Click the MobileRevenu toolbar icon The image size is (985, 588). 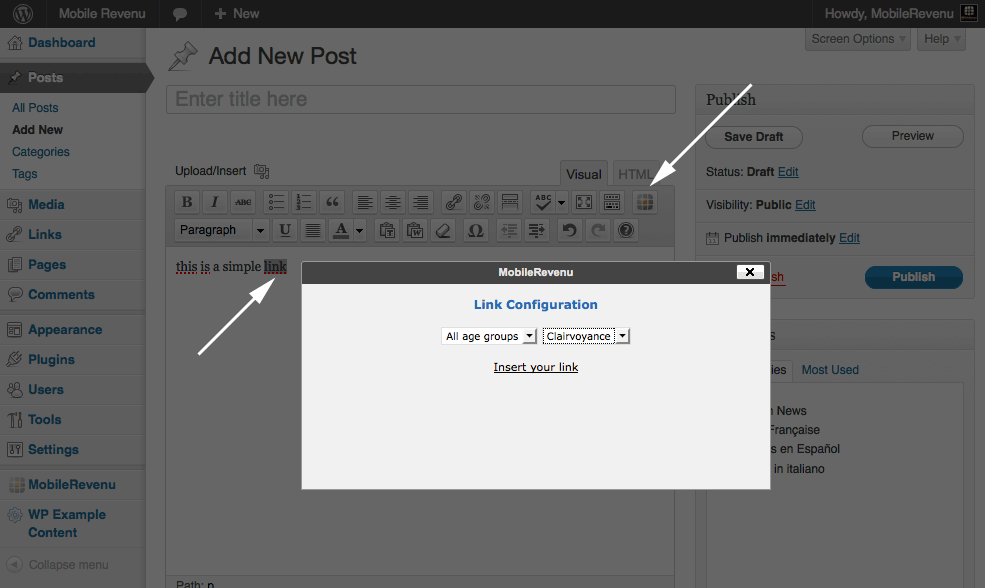click(x=645, y=202)
